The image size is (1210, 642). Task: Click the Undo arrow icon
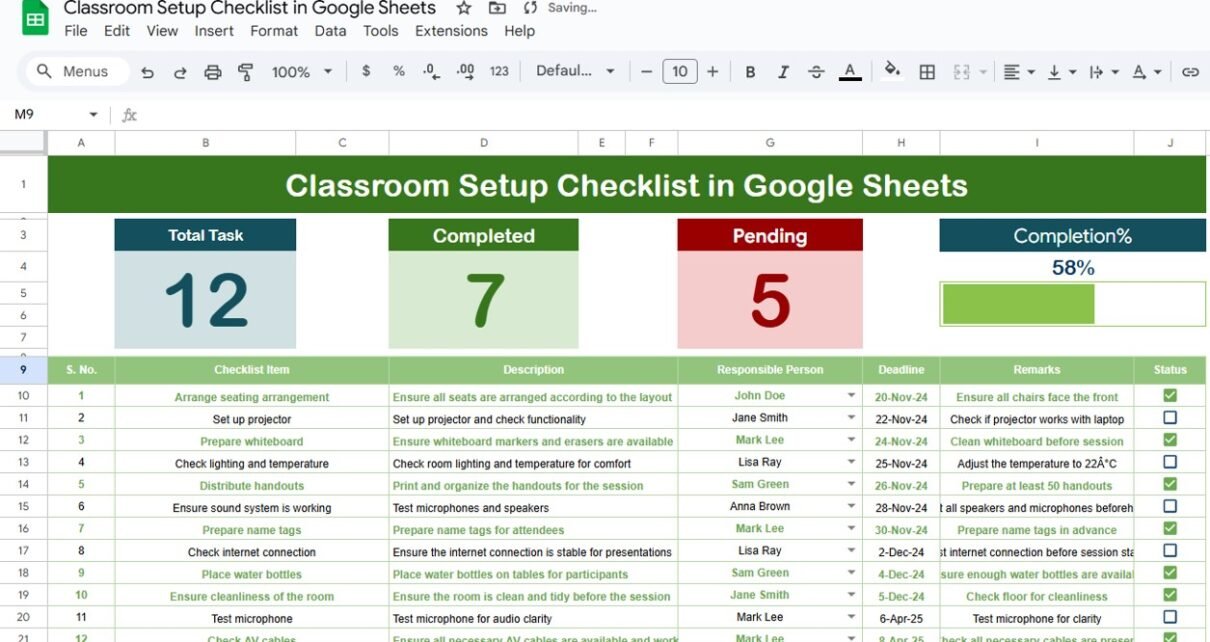(148, 72)
